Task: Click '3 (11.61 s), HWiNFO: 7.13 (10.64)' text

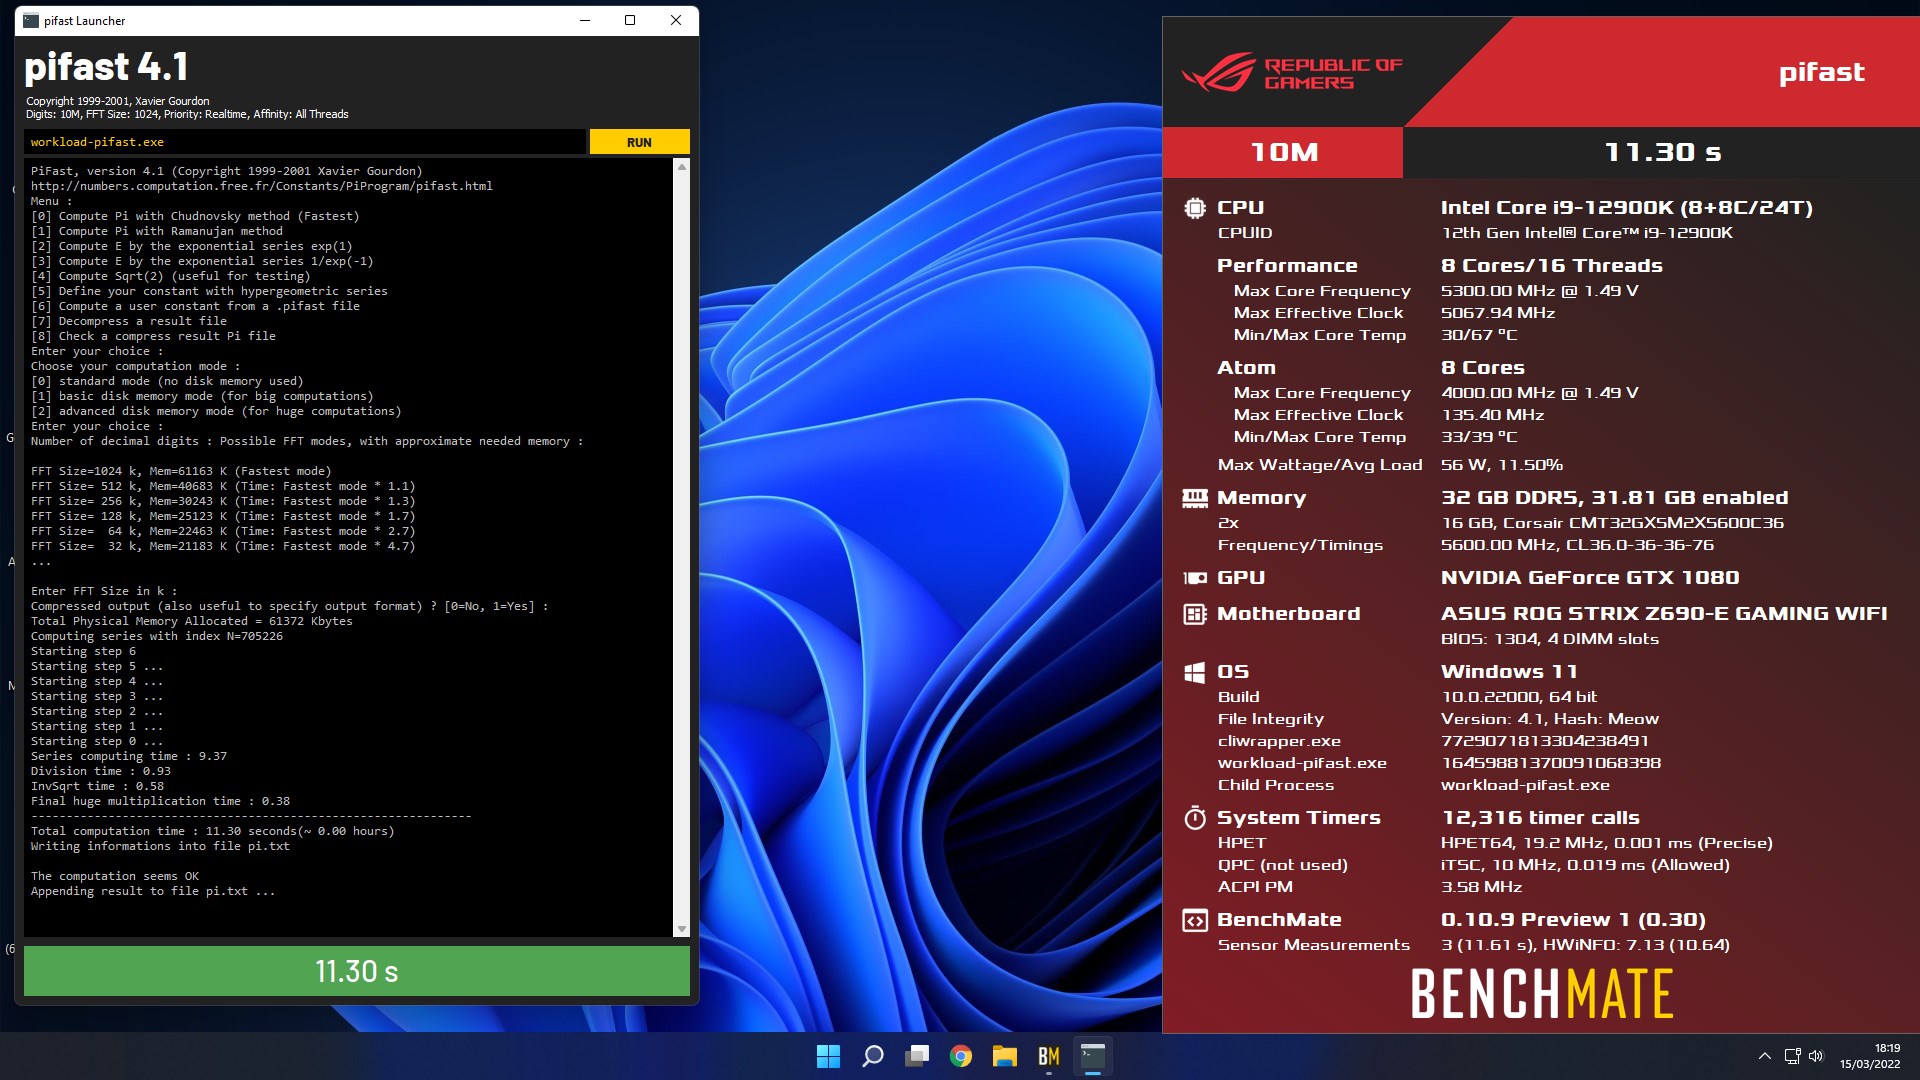Action: [1585, 945]
